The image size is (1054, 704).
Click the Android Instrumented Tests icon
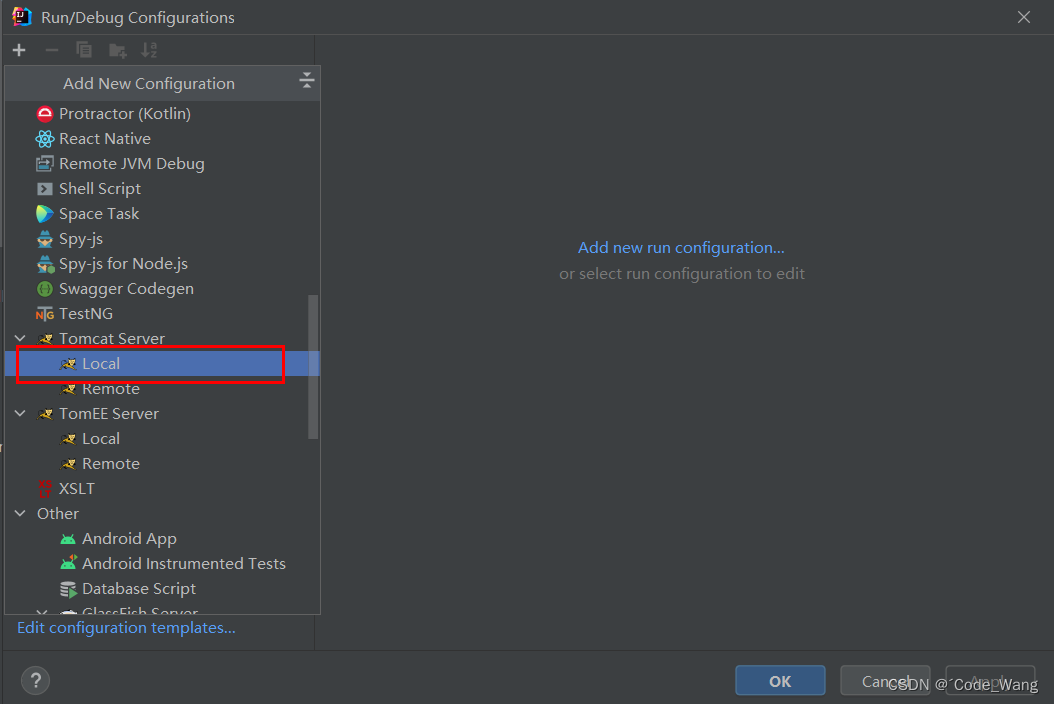click(68, 563)
